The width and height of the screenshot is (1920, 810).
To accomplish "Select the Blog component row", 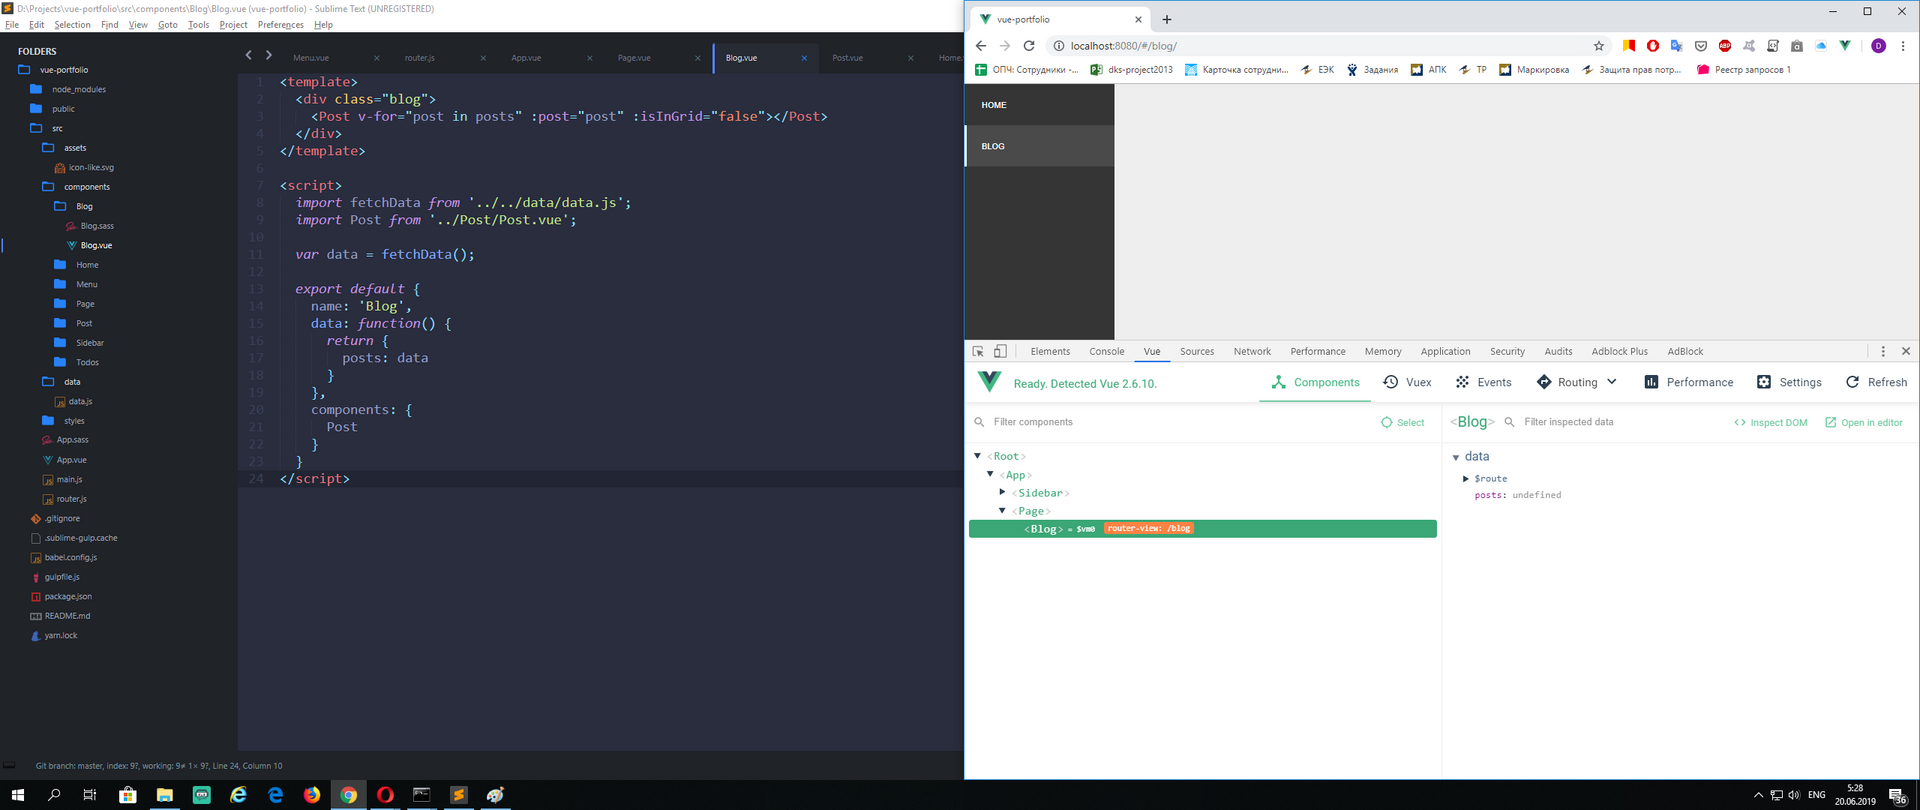I will [1203, 528].
